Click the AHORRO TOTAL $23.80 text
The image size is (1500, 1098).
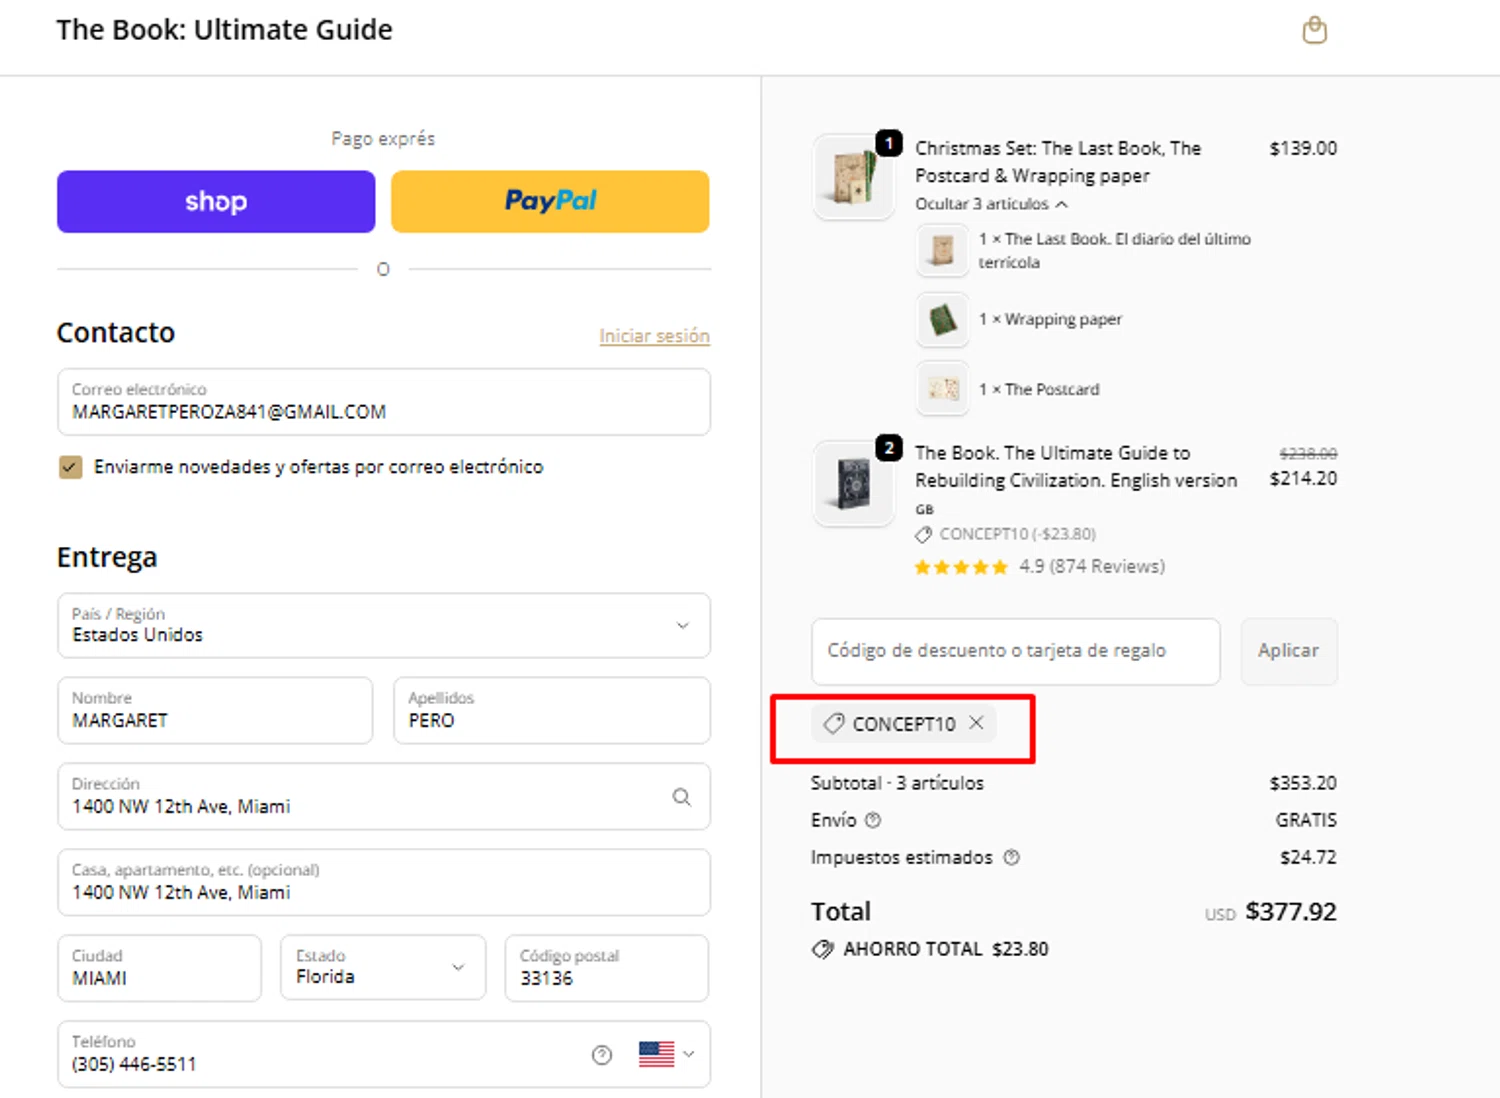pos(945,949)
